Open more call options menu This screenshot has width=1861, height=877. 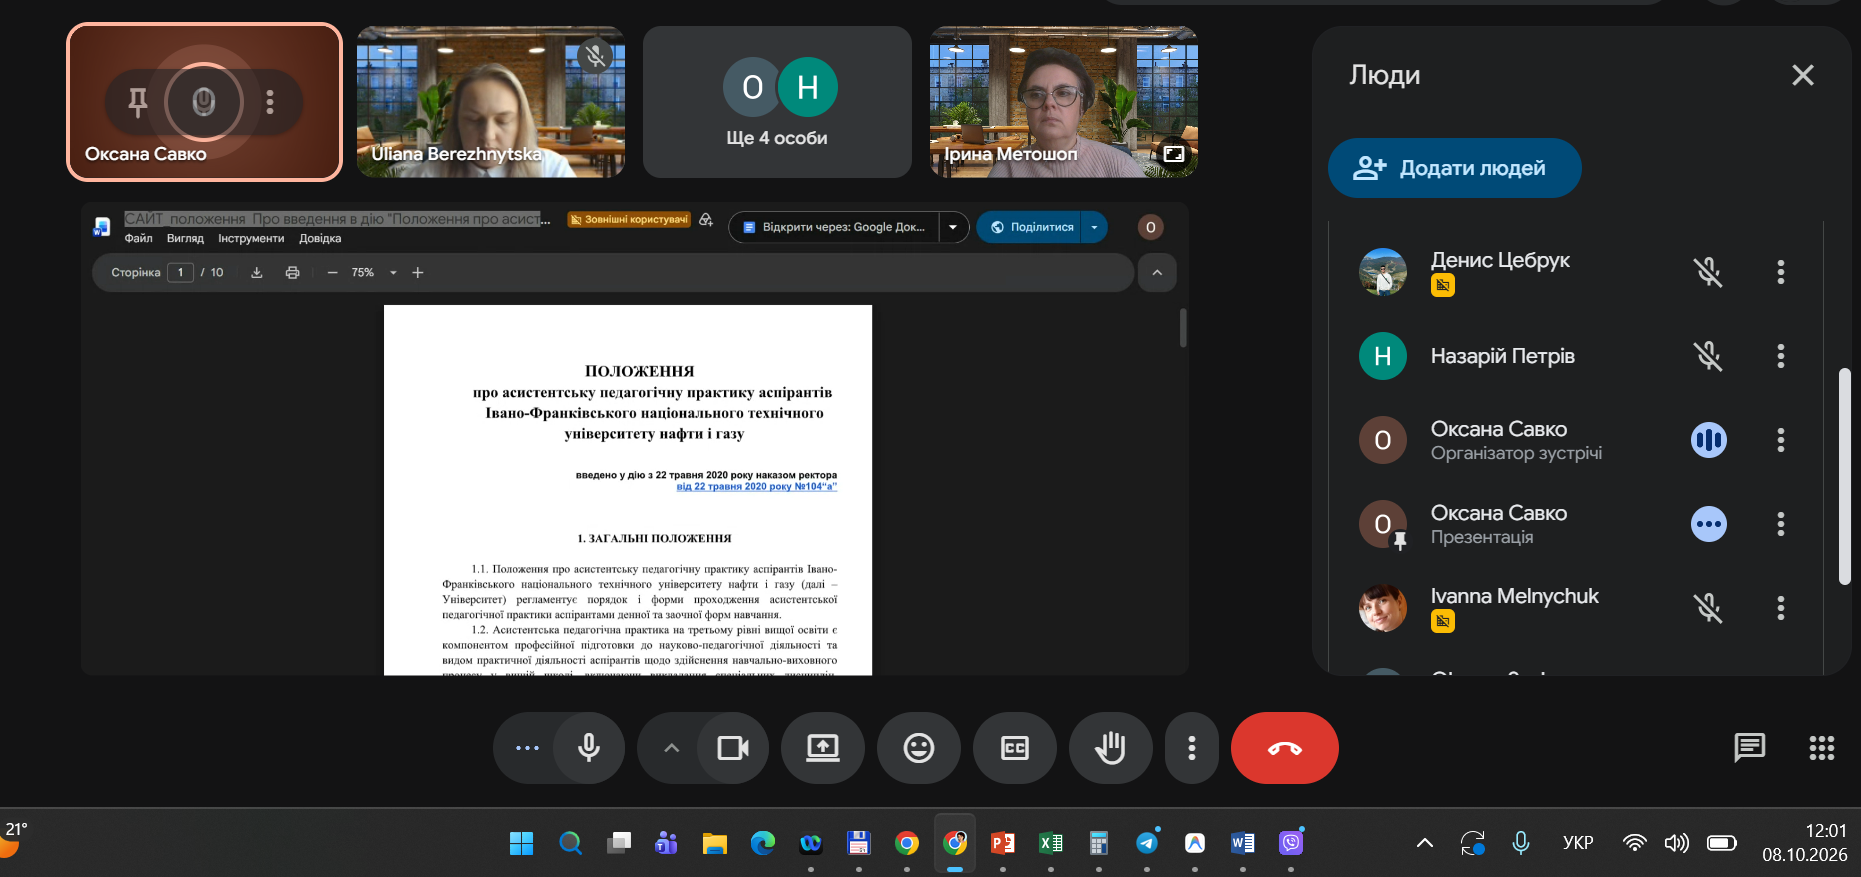[x=1192, y=748]
